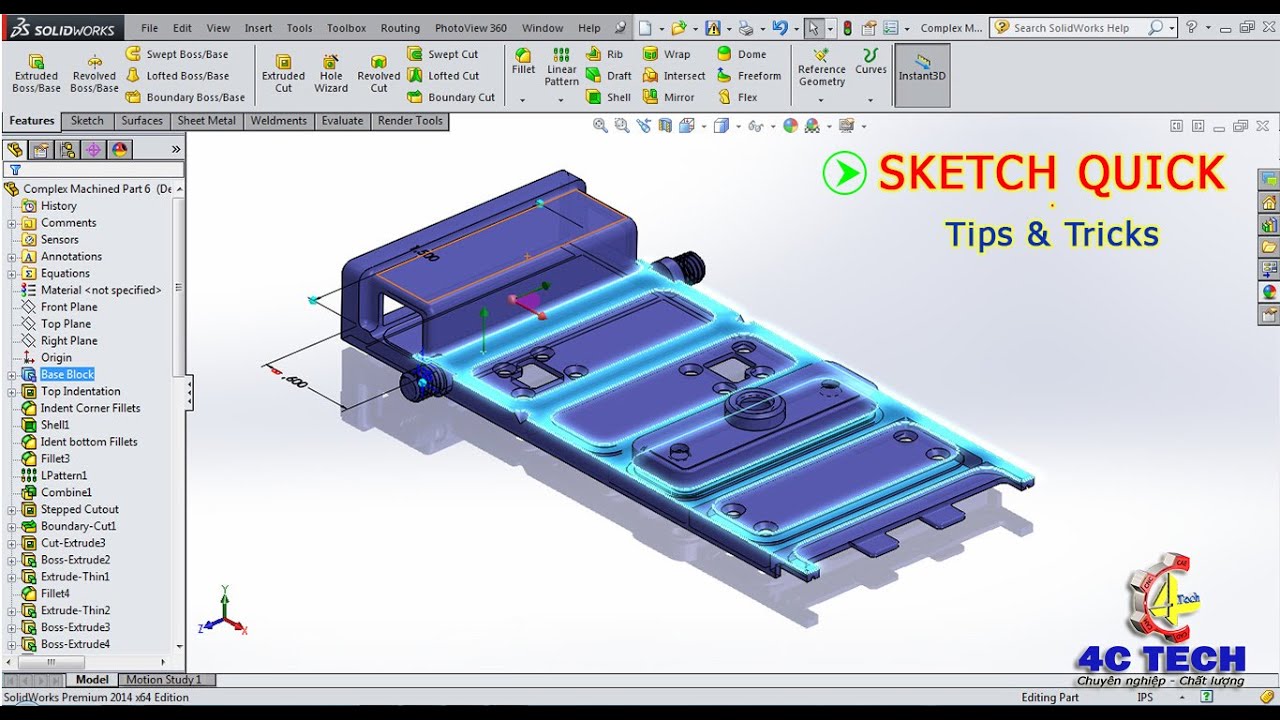Image resolution: width=1280 pixels, height=720 pixels.
Task: Expand the Annotations folder node
Action: tap(12, 257)
